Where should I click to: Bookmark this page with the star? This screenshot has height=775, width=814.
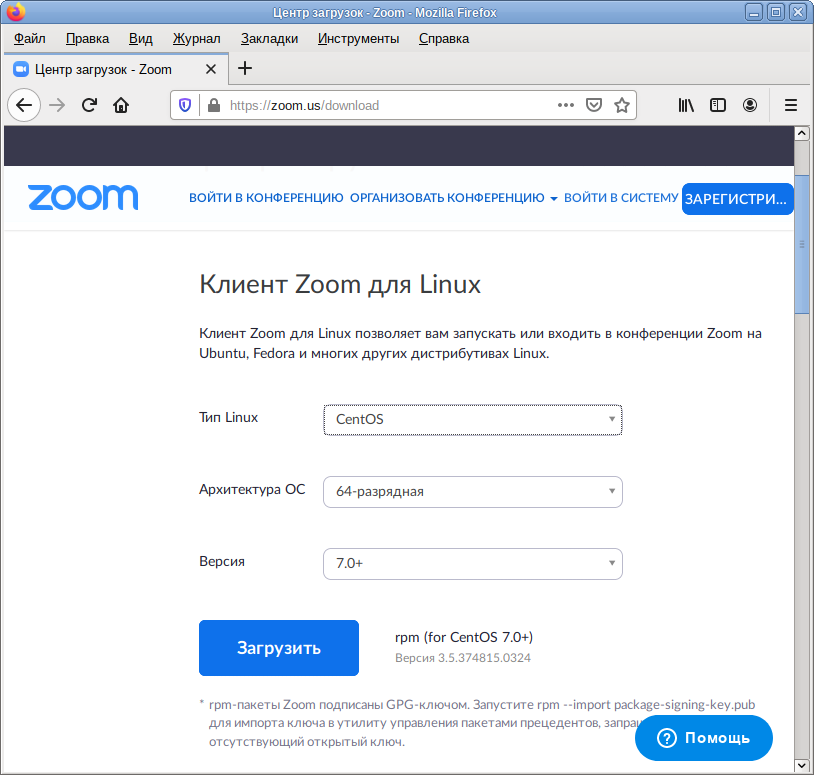[621, 105]
